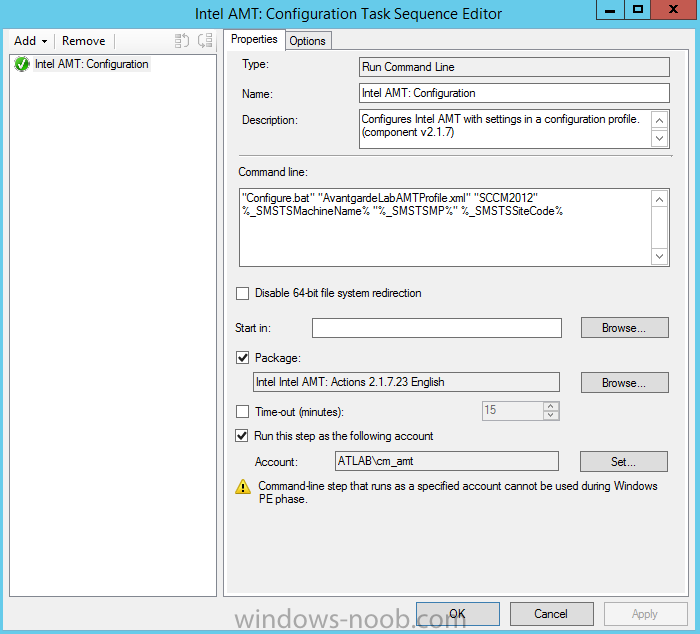Click the yellow warning icon
The image size is (700, 634).
(243, 487)
